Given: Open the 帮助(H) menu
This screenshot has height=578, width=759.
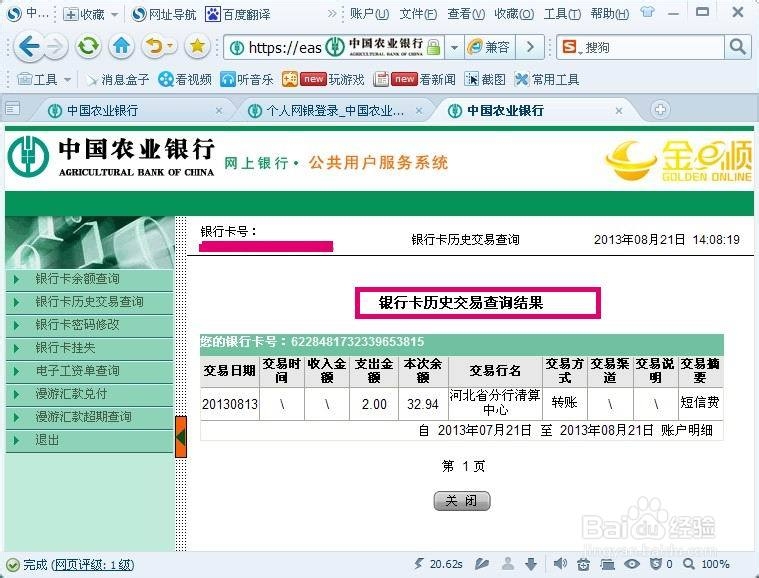Looking at the screenshot, I should [x=609, y=14].
